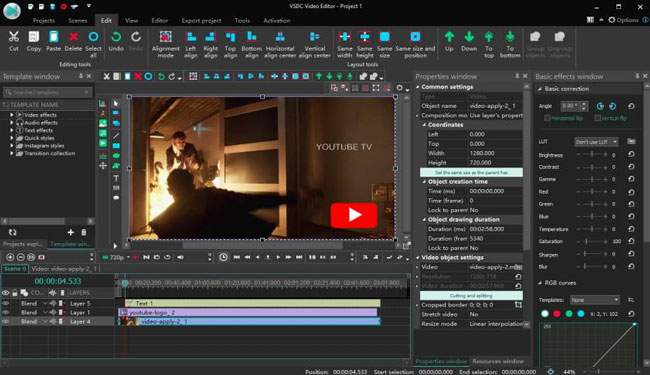Screen dimensions: 650x375
Task: Expand the Video effects tree item
Action: tap(12, 115)
